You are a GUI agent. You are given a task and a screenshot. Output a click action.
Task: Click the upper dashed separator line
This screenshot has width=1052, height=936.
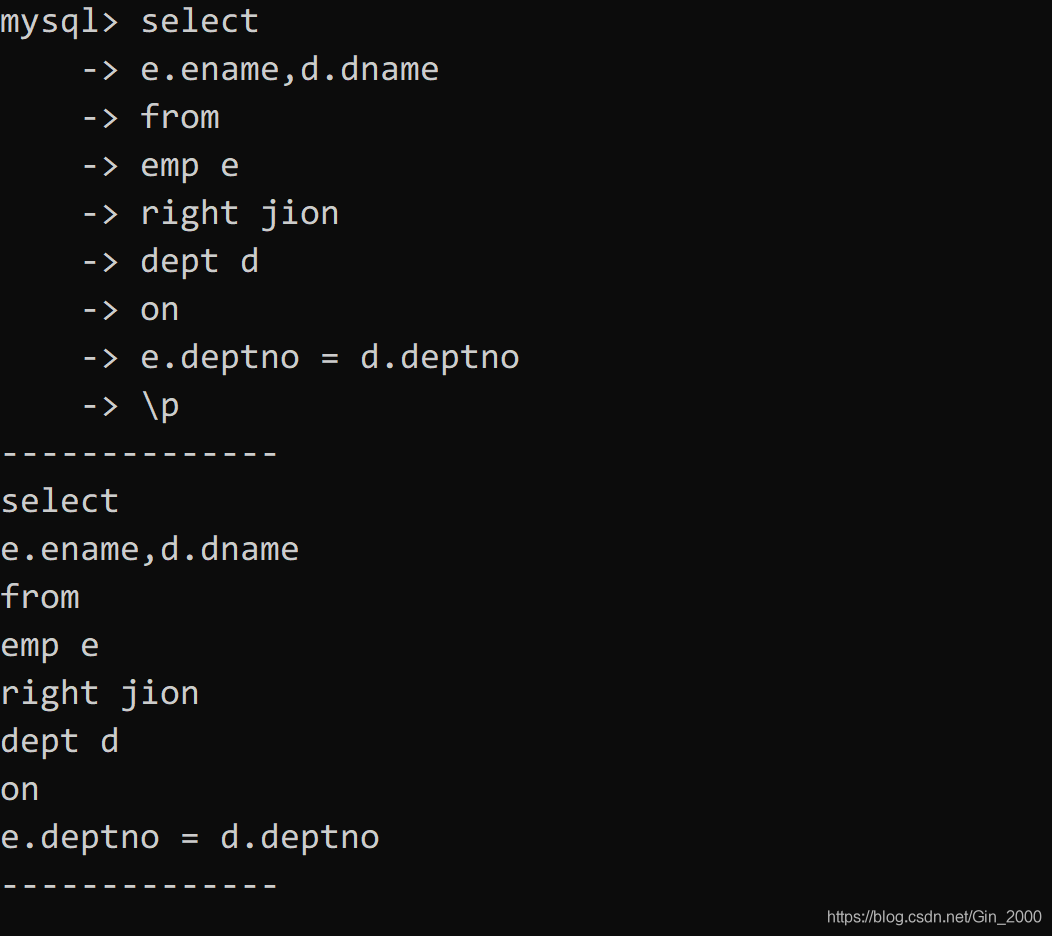coord(140,454)
